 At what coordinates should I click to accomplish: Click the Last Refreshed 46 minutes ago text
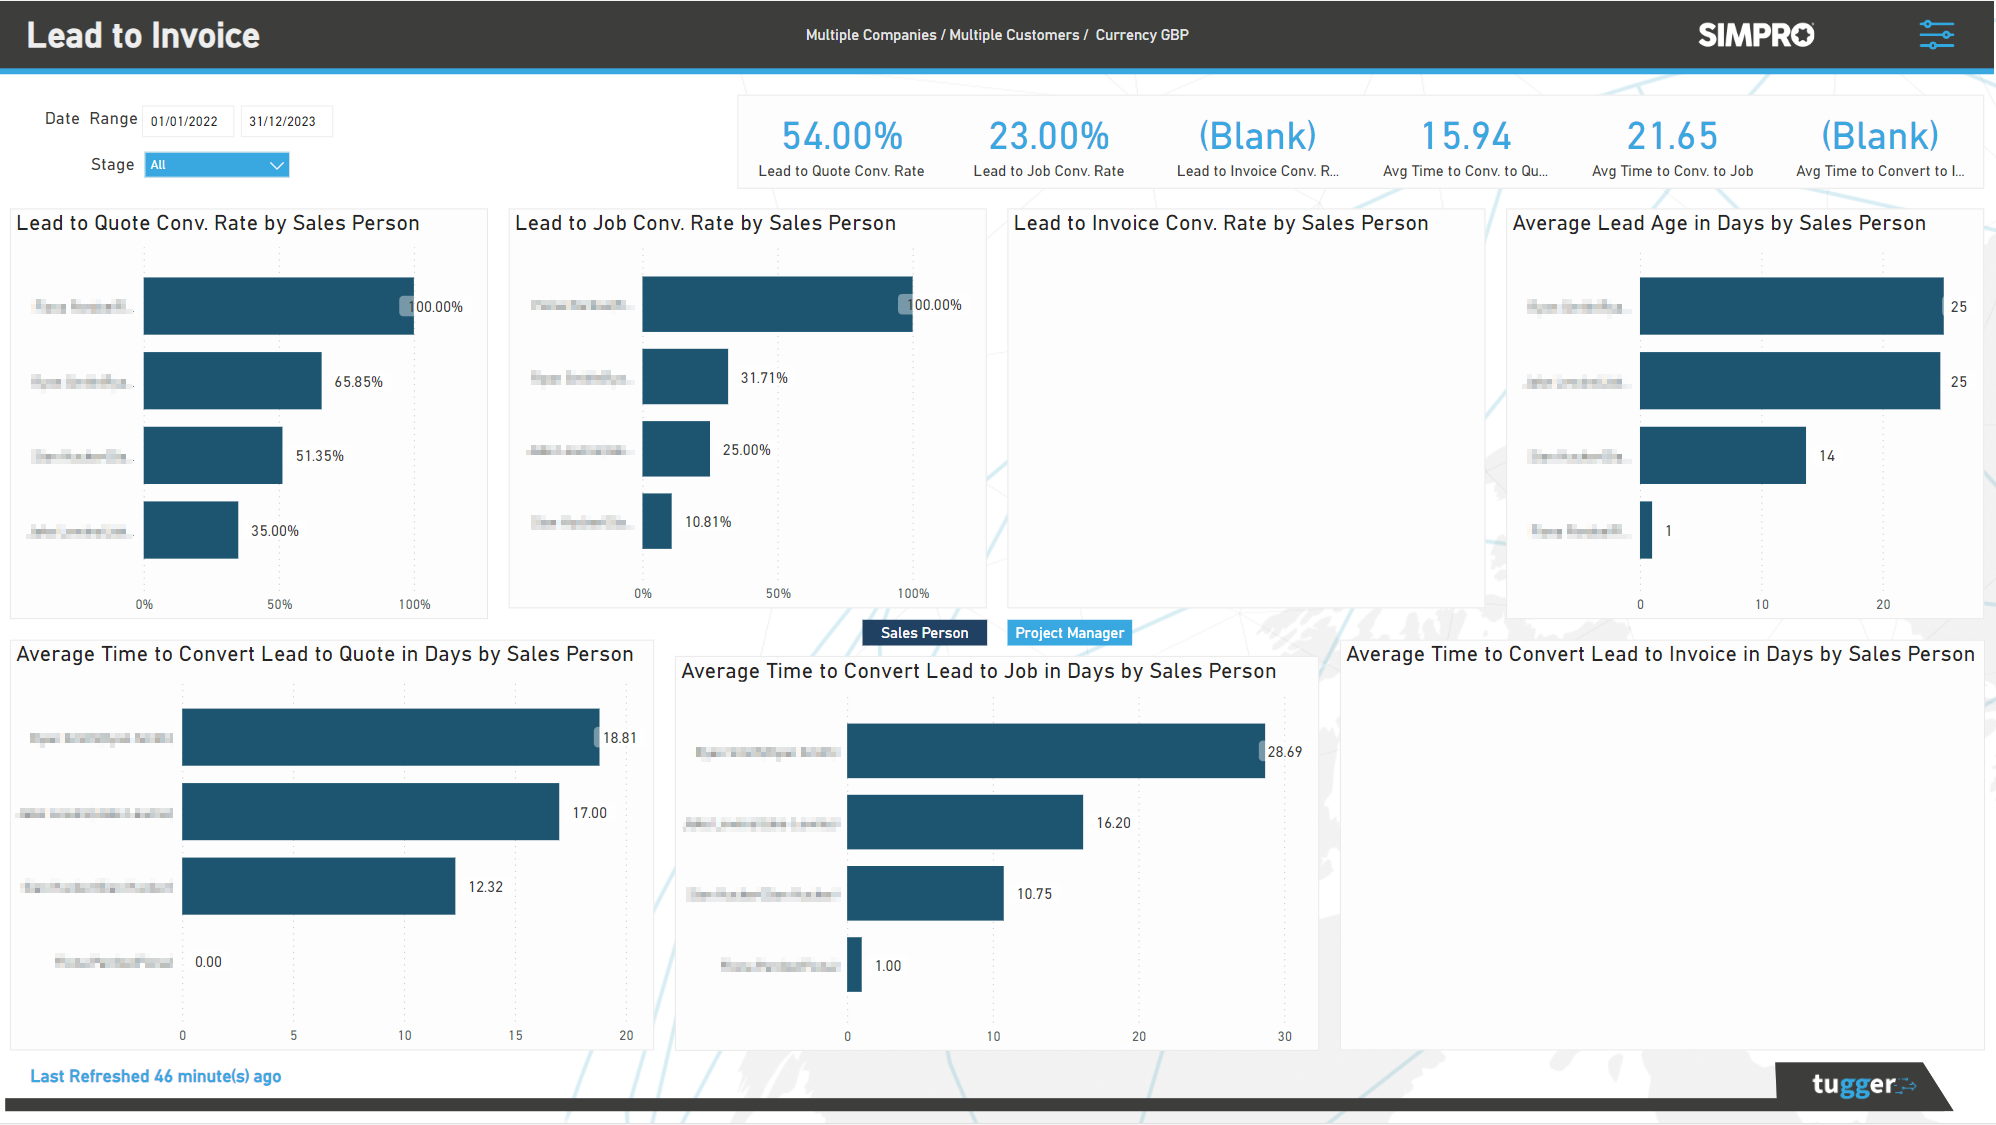click(x=155, y=1076)
